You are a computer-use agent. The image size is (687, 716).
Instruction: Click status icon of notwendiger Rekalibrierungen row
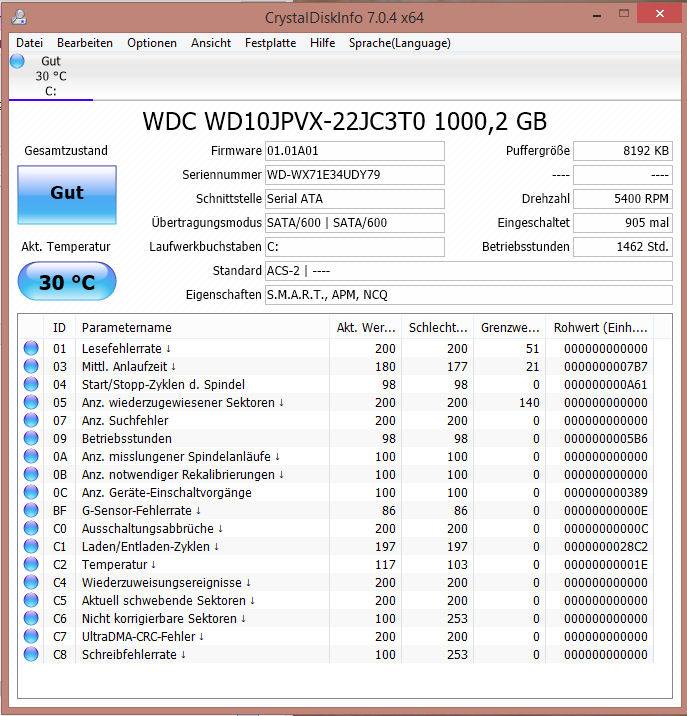click(31, 474)
